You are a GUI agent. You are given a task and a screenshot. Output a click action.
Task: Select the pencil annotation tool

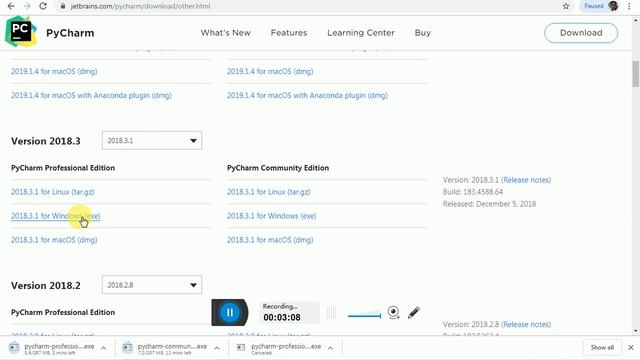414,312
